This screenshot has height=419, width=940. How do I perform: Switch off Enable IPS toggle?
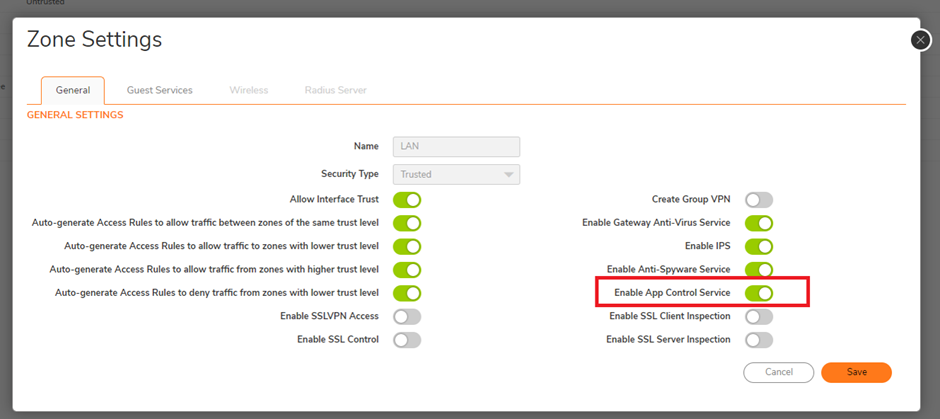759,246
